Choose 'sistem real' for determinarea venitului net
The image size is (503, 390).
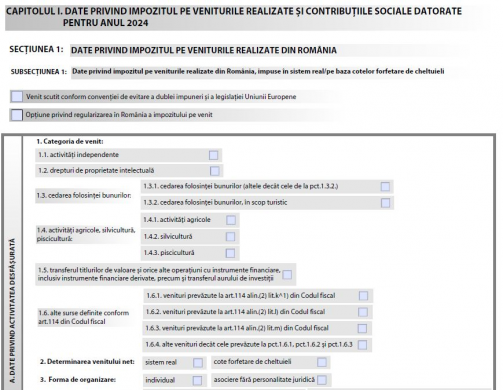click(x=198, y=363)
